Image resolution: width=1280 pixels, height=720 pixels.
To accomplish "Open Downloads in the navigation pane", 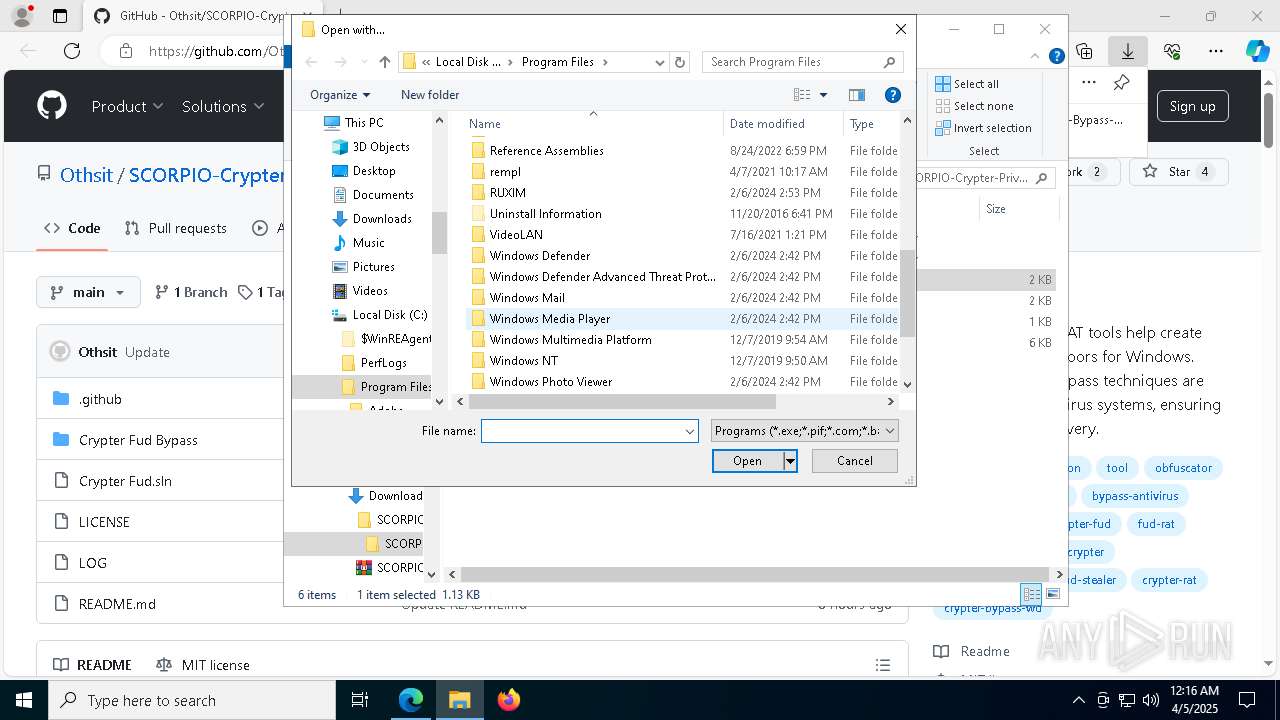I will pyautogui.click(x=382, y=219).
